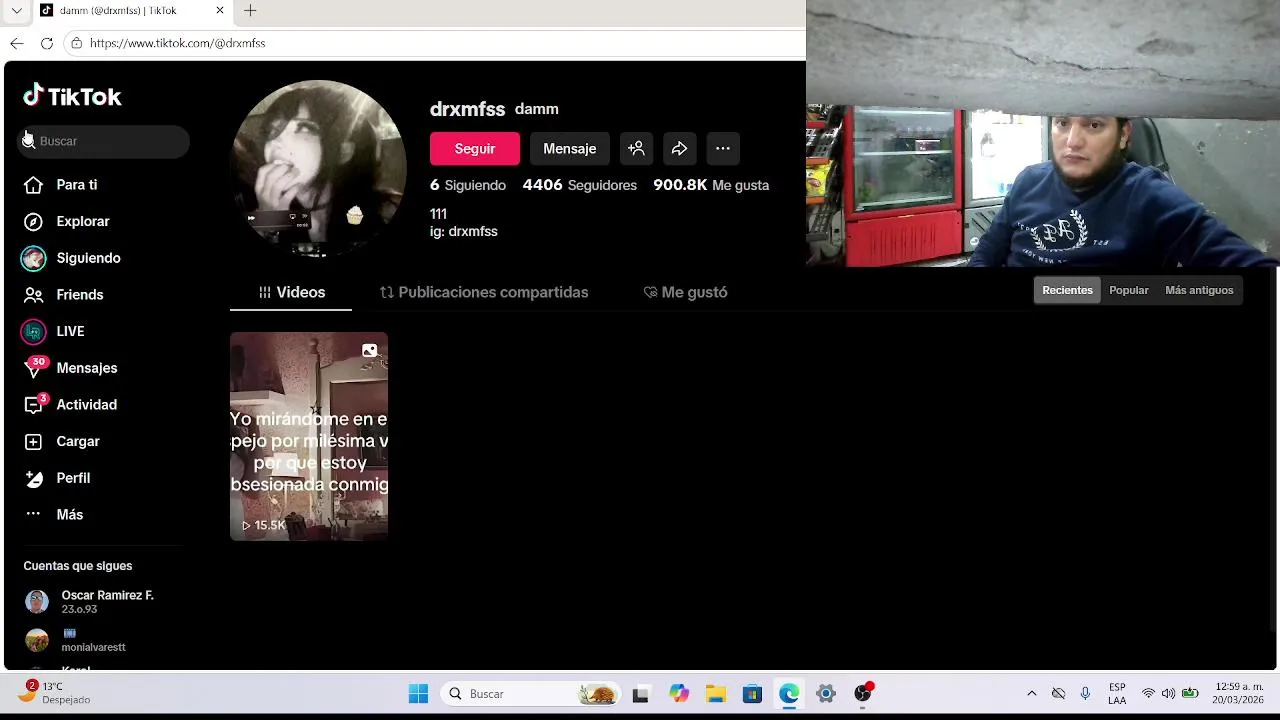The image size is (1280, 720).
Task: Switch to Microsoft Edge in the taskbar
Action: click(x=789, y=694)
